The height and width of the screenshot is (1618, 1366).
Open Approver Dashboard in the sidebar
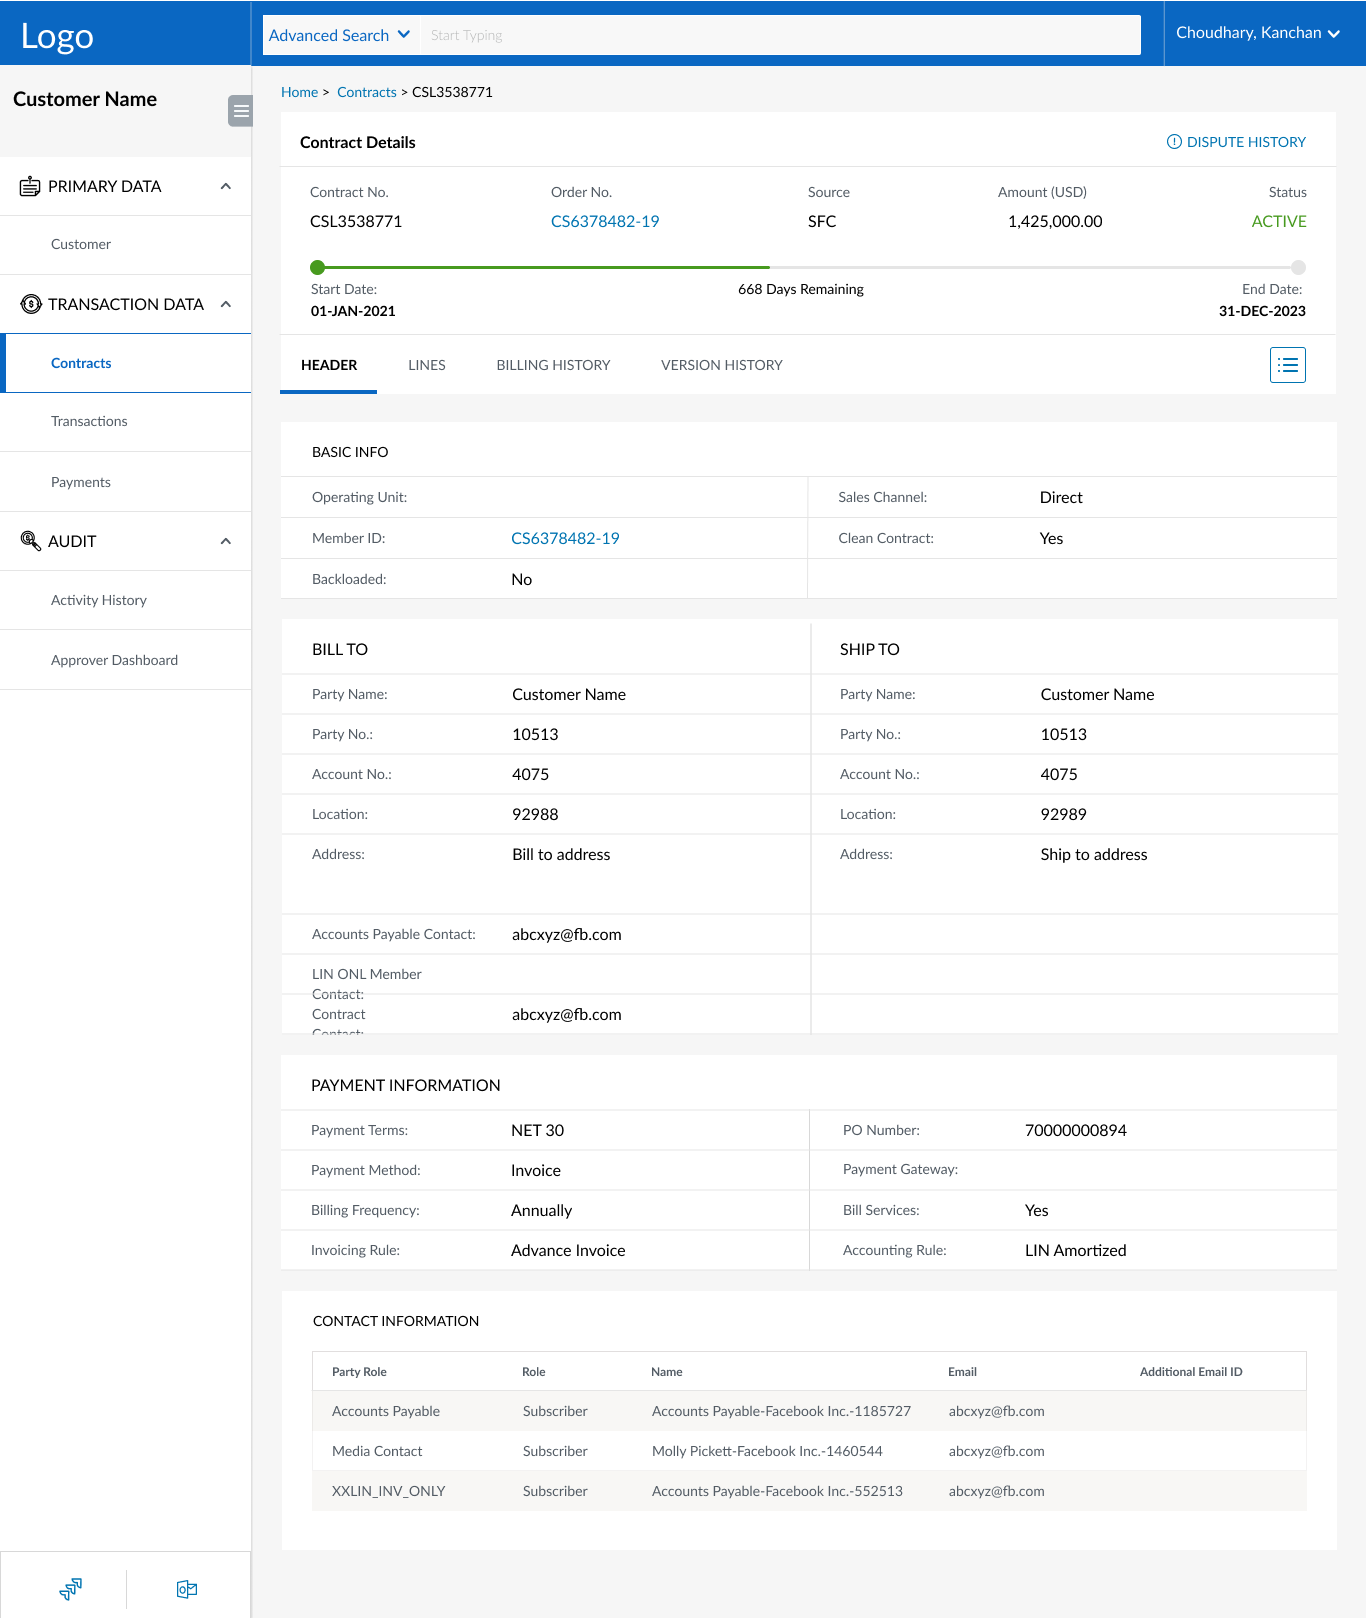point(125,660)
